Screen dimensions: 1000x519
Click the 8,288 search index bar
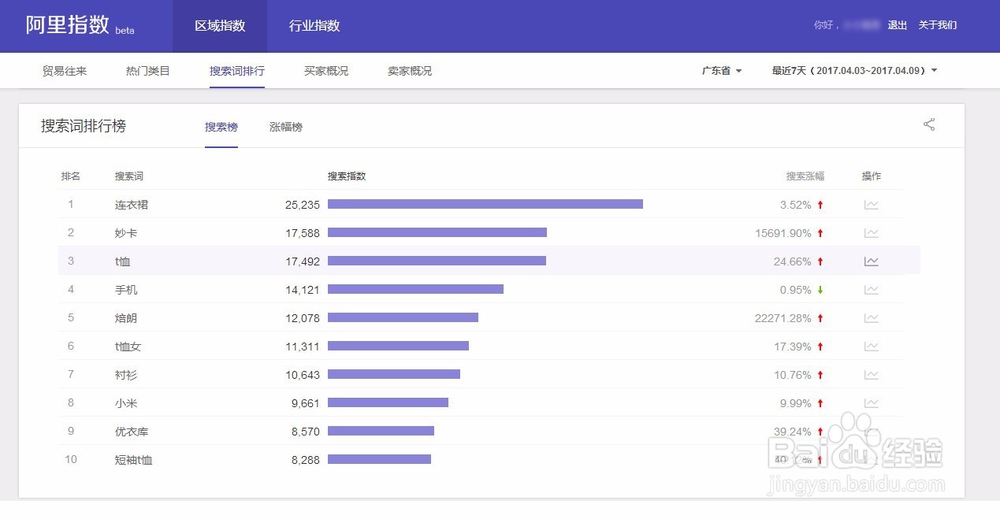(379, 459)
